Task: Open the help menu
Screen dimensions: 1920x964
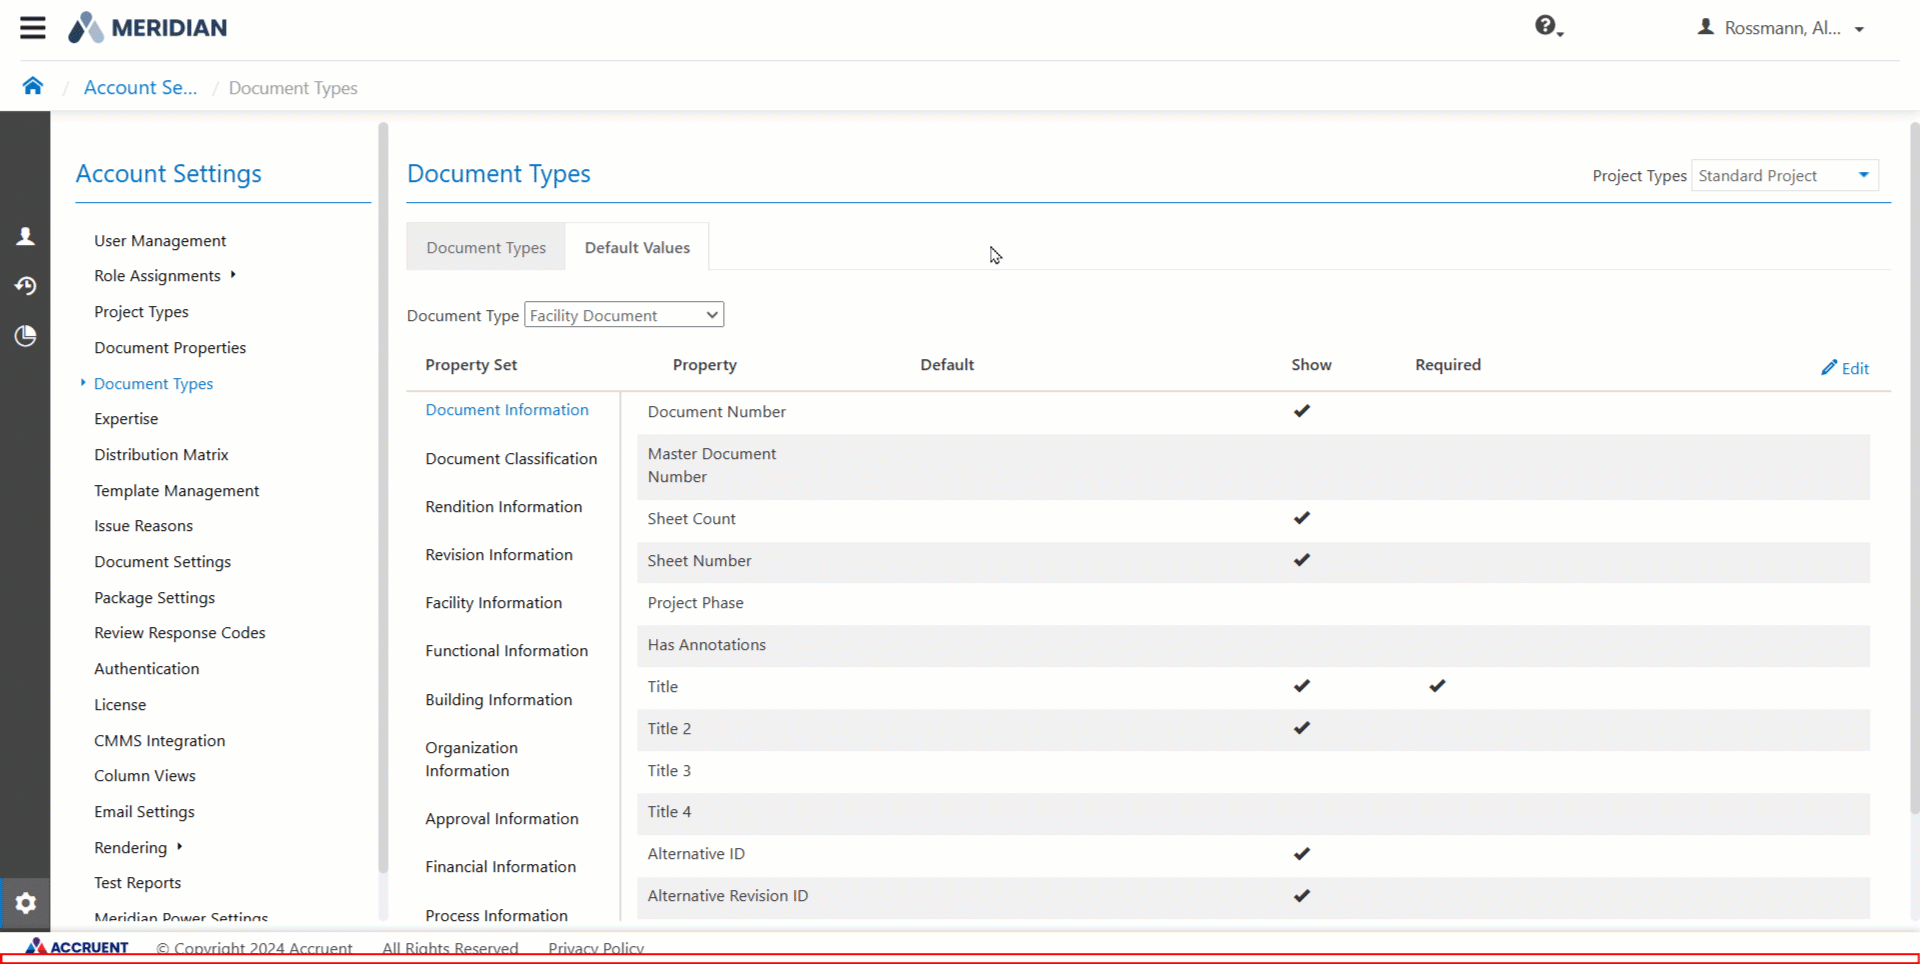Action: 1545,27
